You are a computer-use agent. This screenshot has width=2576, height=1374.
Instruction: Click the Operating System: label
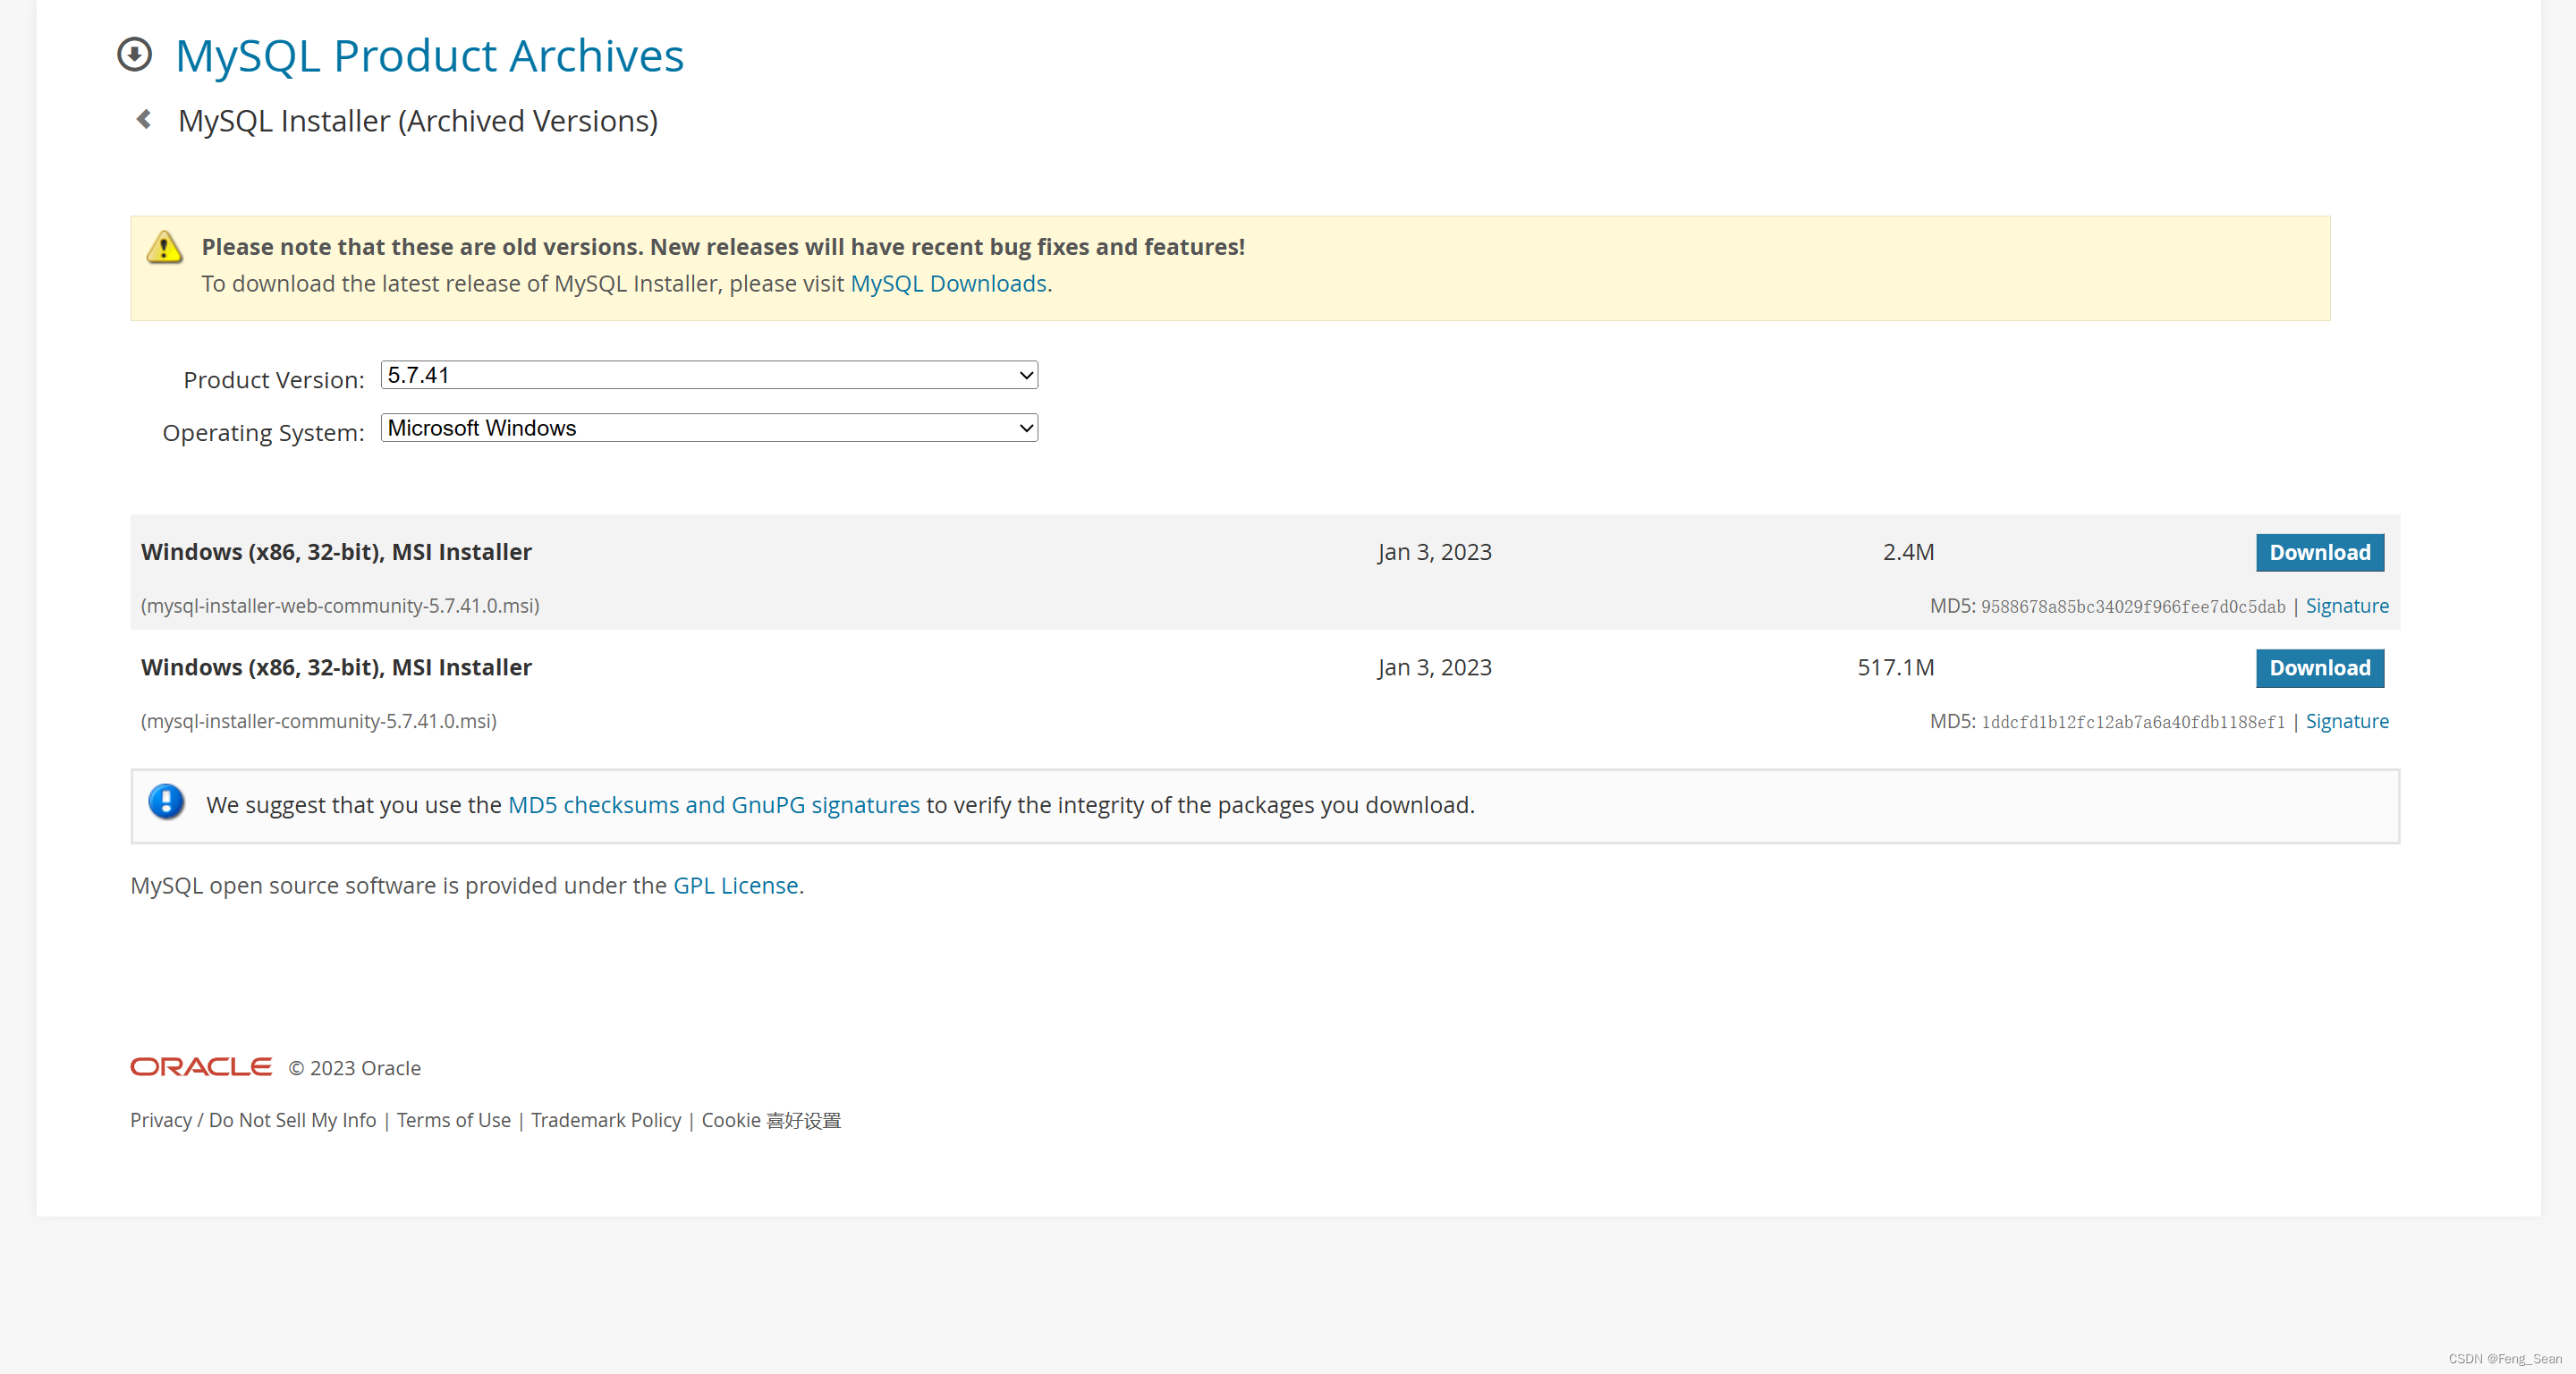point(263,433)
